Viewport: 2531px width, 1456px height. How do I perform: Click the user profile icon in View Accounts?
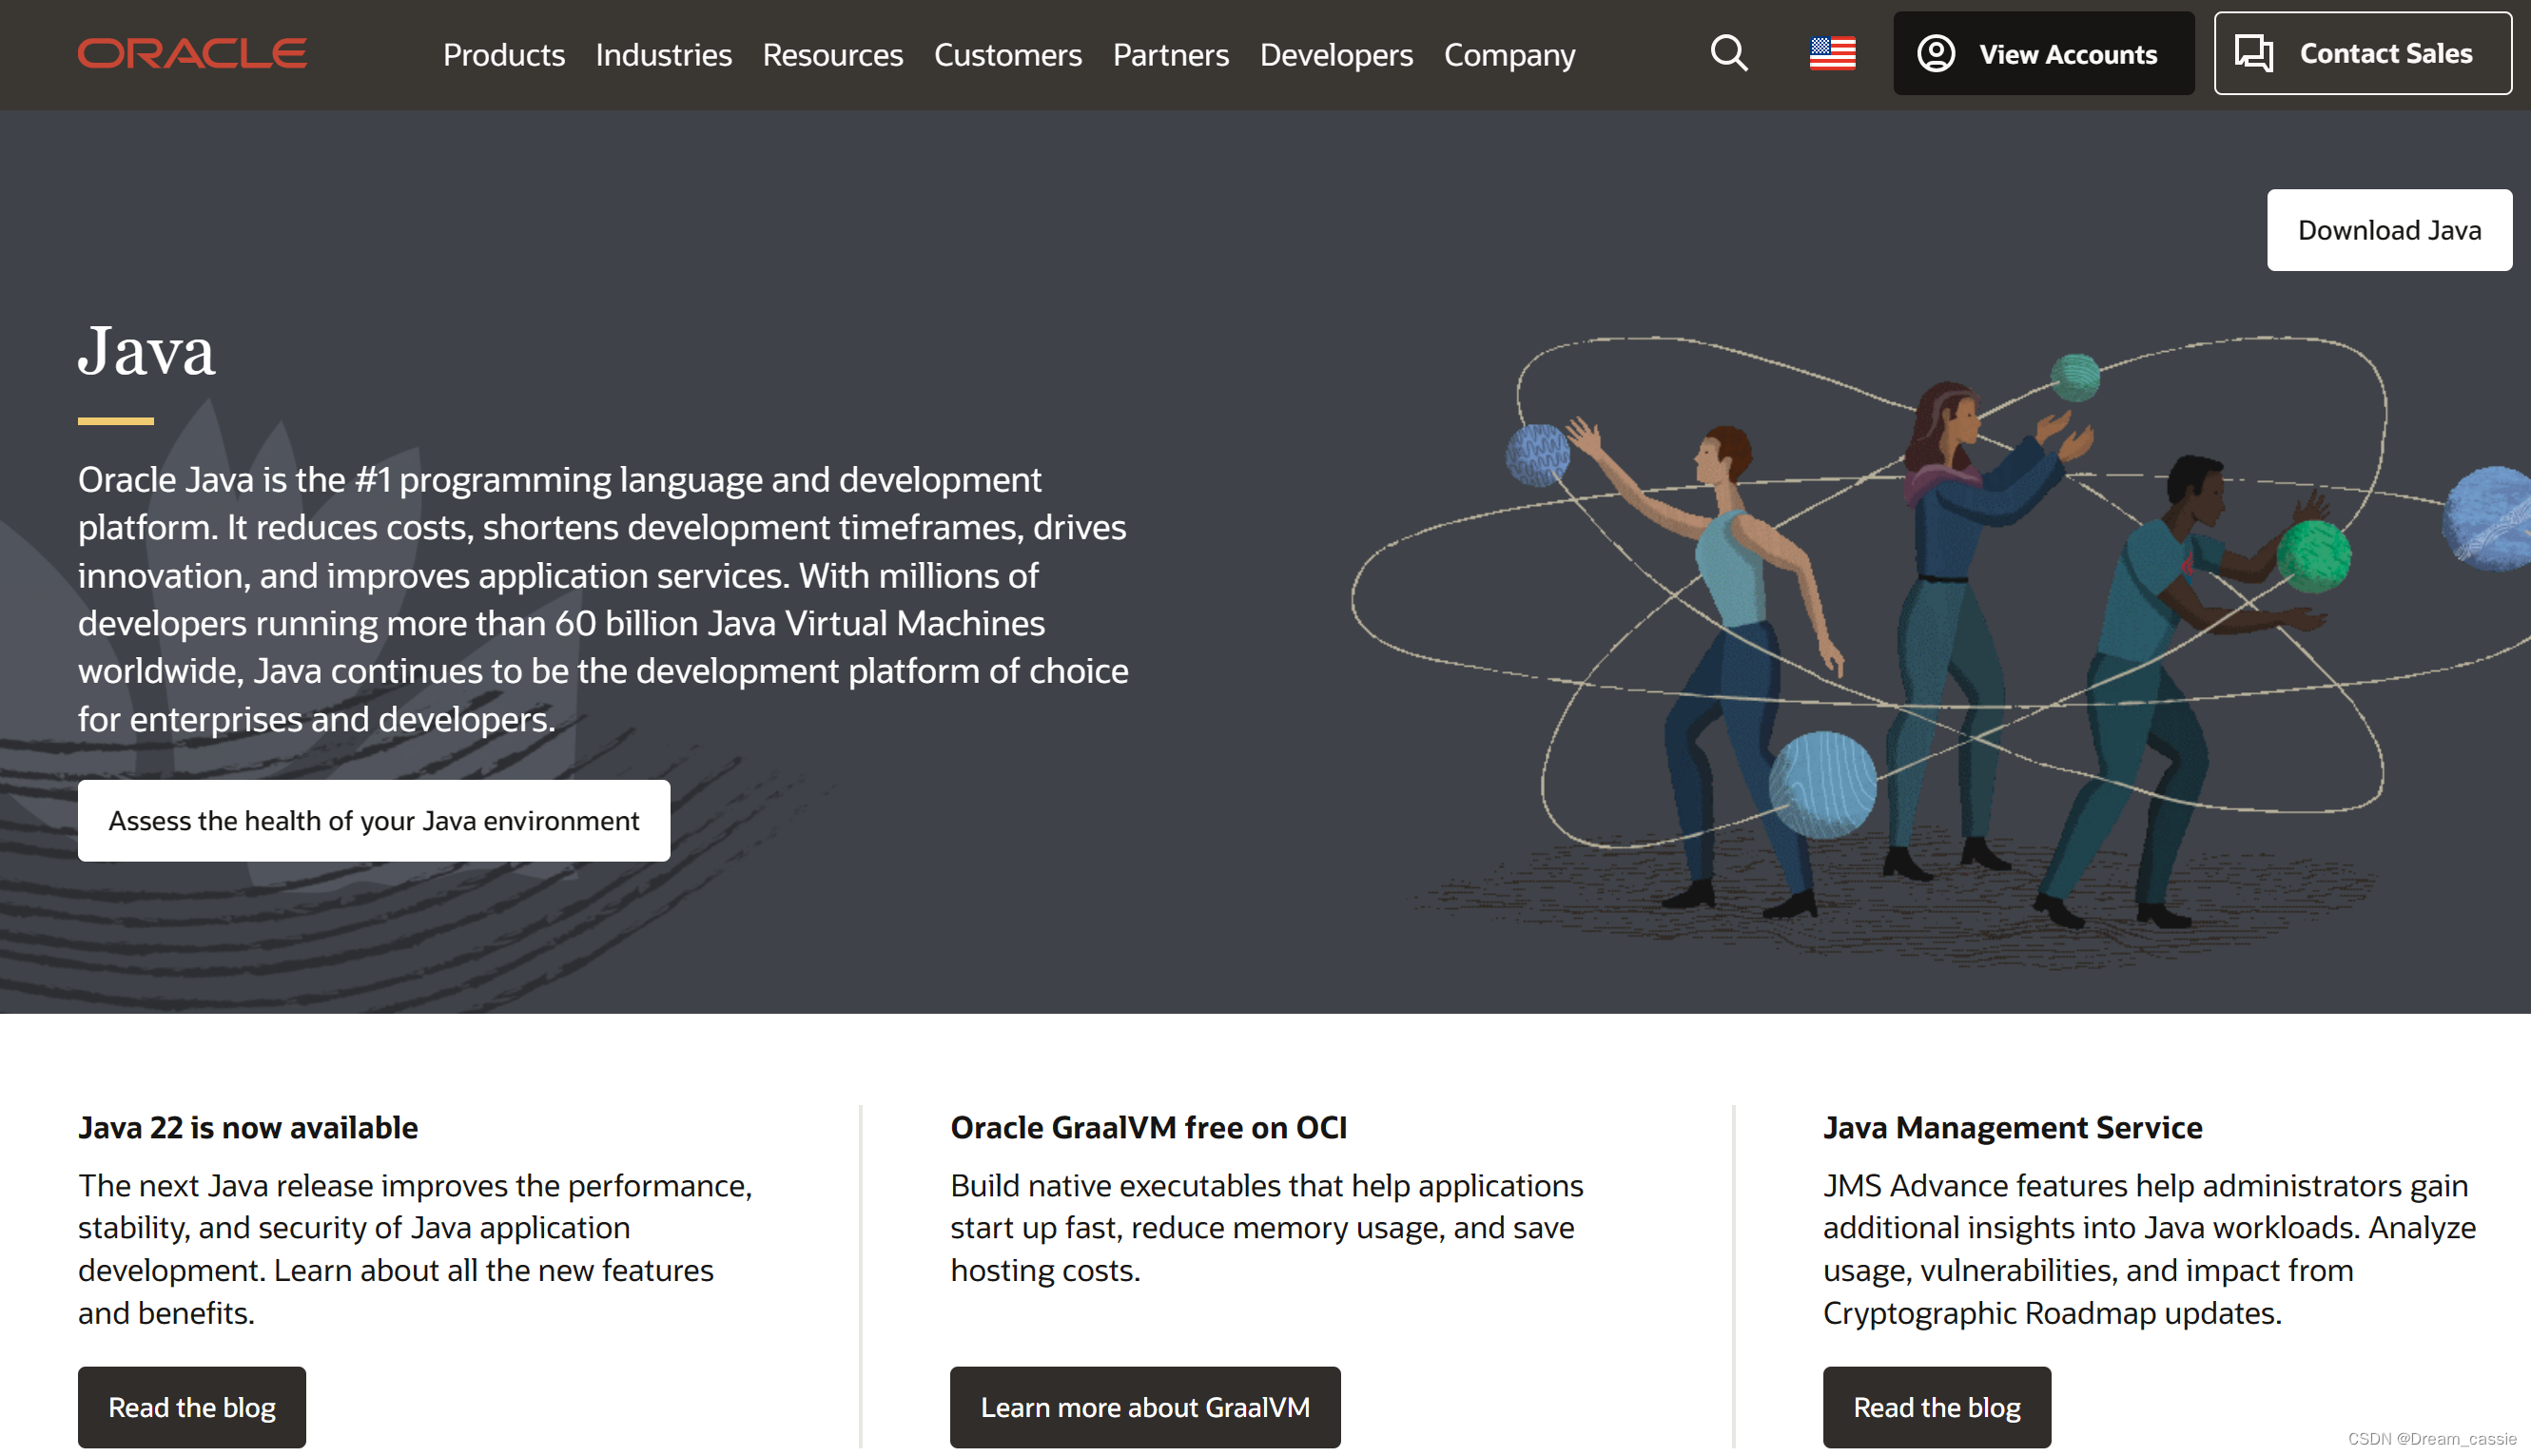pyautogui.click(x=1936, y=53)
